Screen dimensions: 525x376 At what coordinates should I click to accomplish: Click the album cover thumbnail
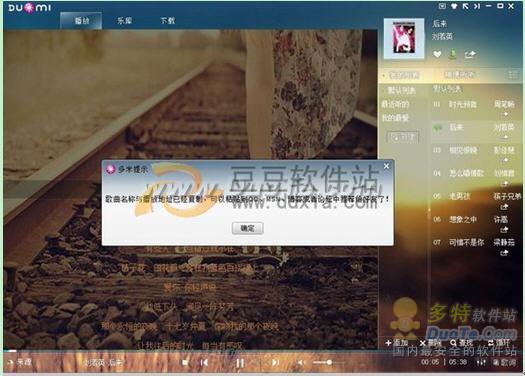pos(404,38)
